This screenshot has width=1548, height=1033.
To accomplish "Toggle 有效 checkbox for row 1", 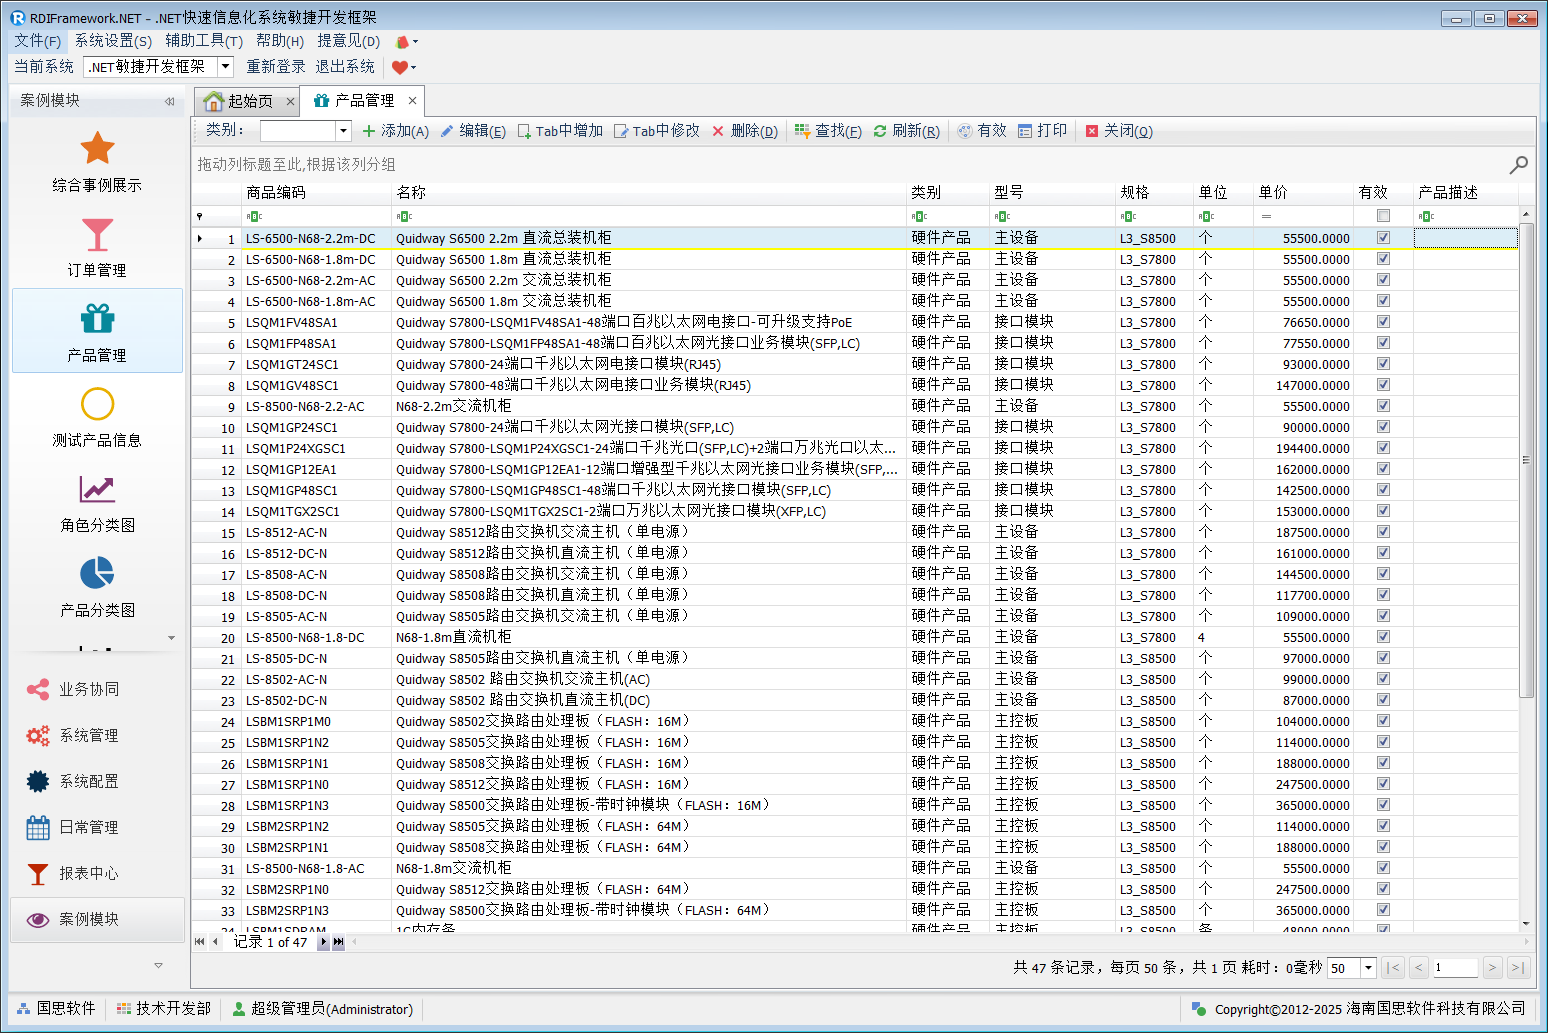I will click(x=1383, y=238).
